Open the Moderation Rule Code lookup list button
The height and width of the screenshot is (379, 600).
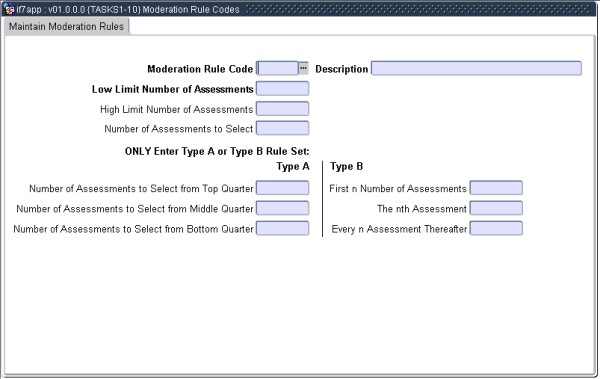click(303, 69)
